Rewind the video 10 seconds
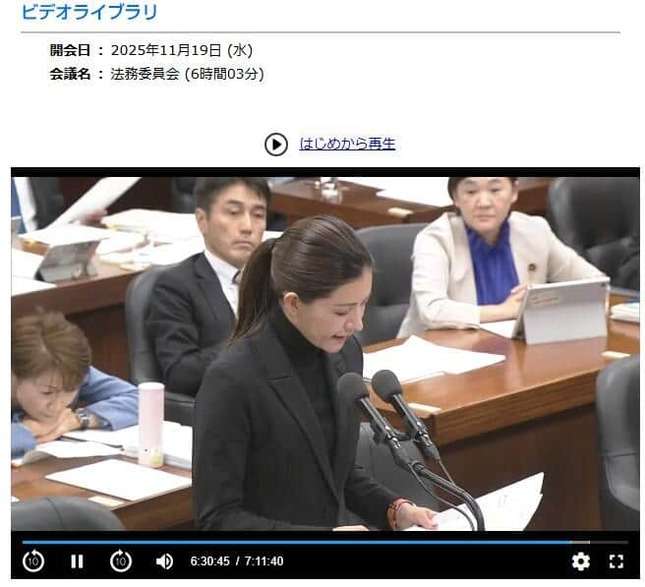645x587 pixels. pyautogui.click(x=33, y=561)
